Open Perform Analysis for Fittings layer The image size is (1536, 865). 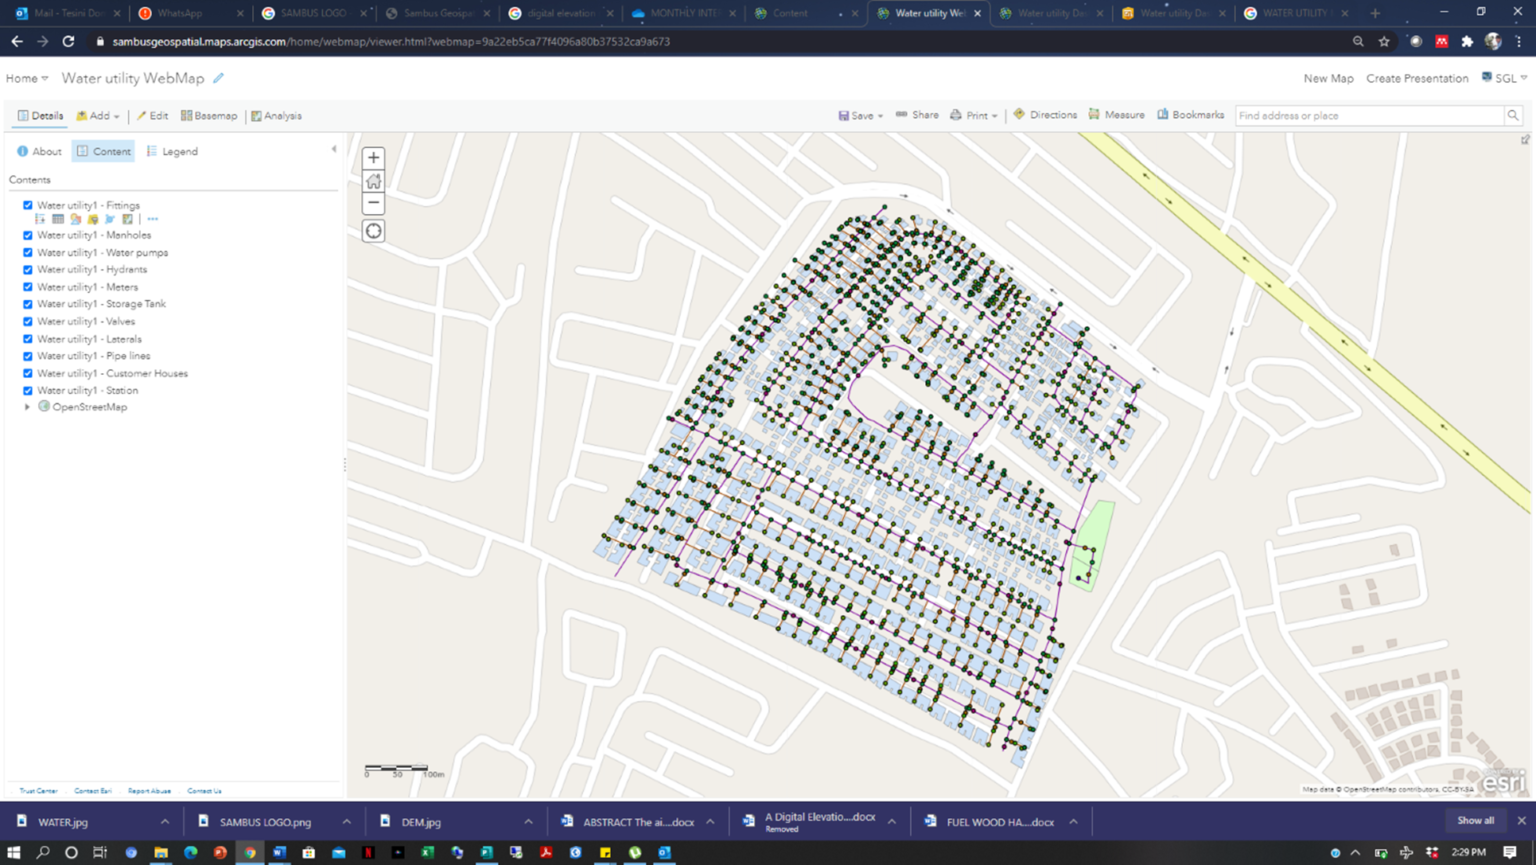(x=110, y=219)
